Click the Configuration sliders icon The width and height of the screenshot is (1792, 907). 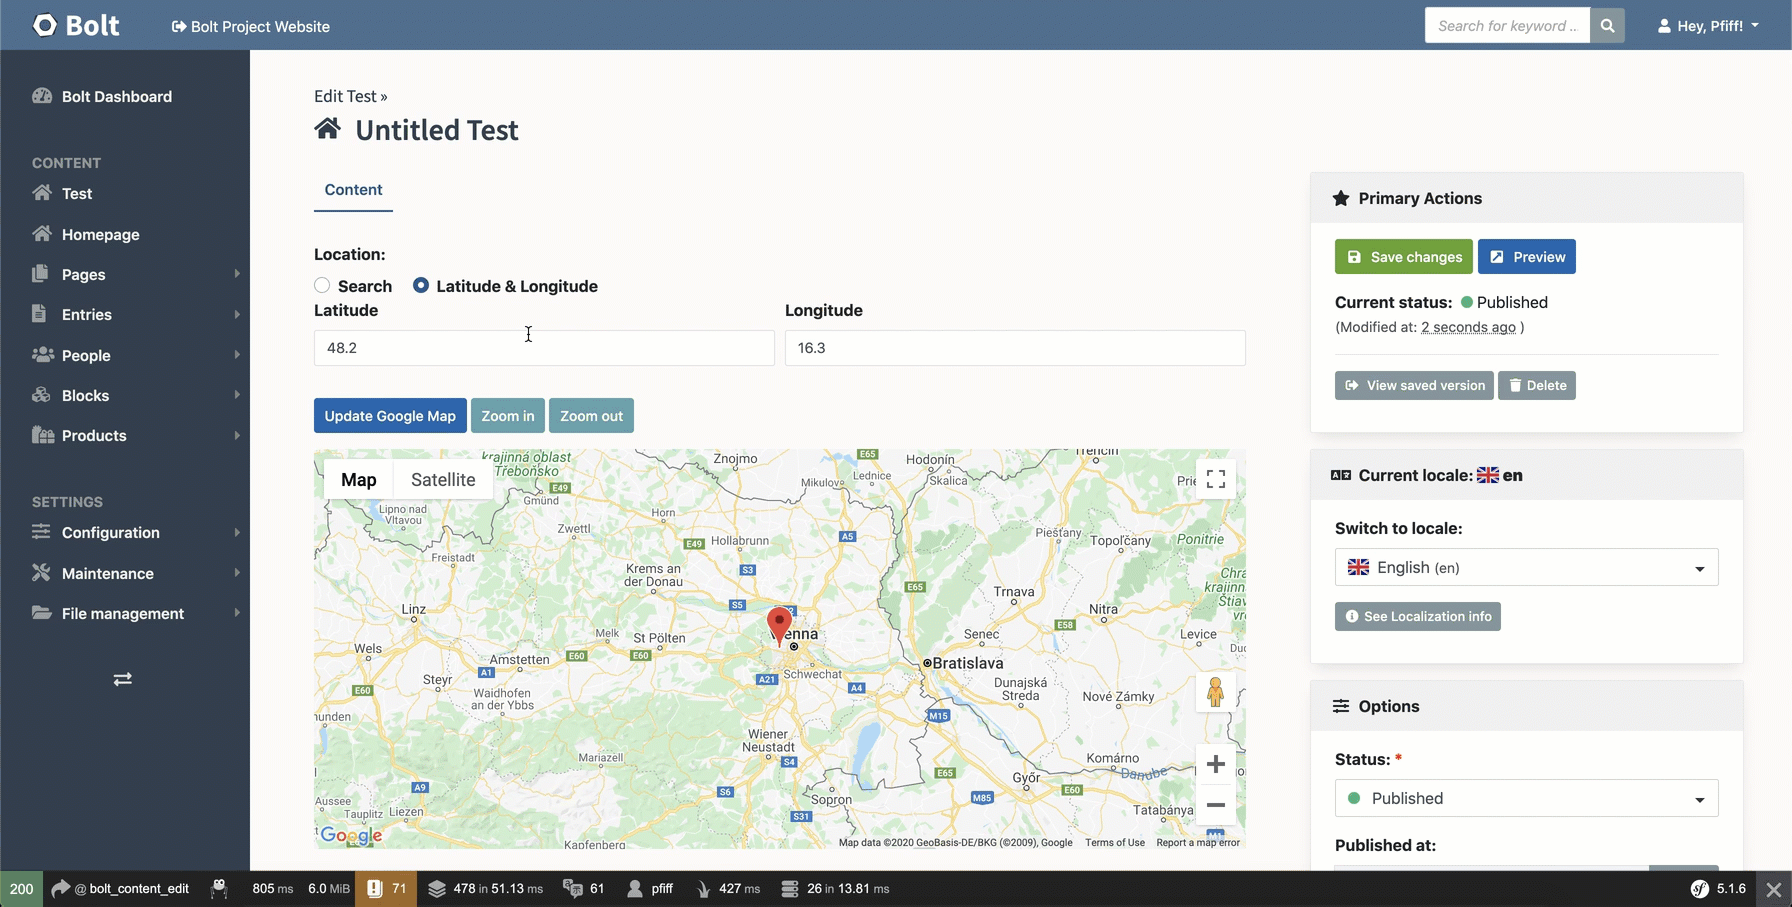(41, 532)
